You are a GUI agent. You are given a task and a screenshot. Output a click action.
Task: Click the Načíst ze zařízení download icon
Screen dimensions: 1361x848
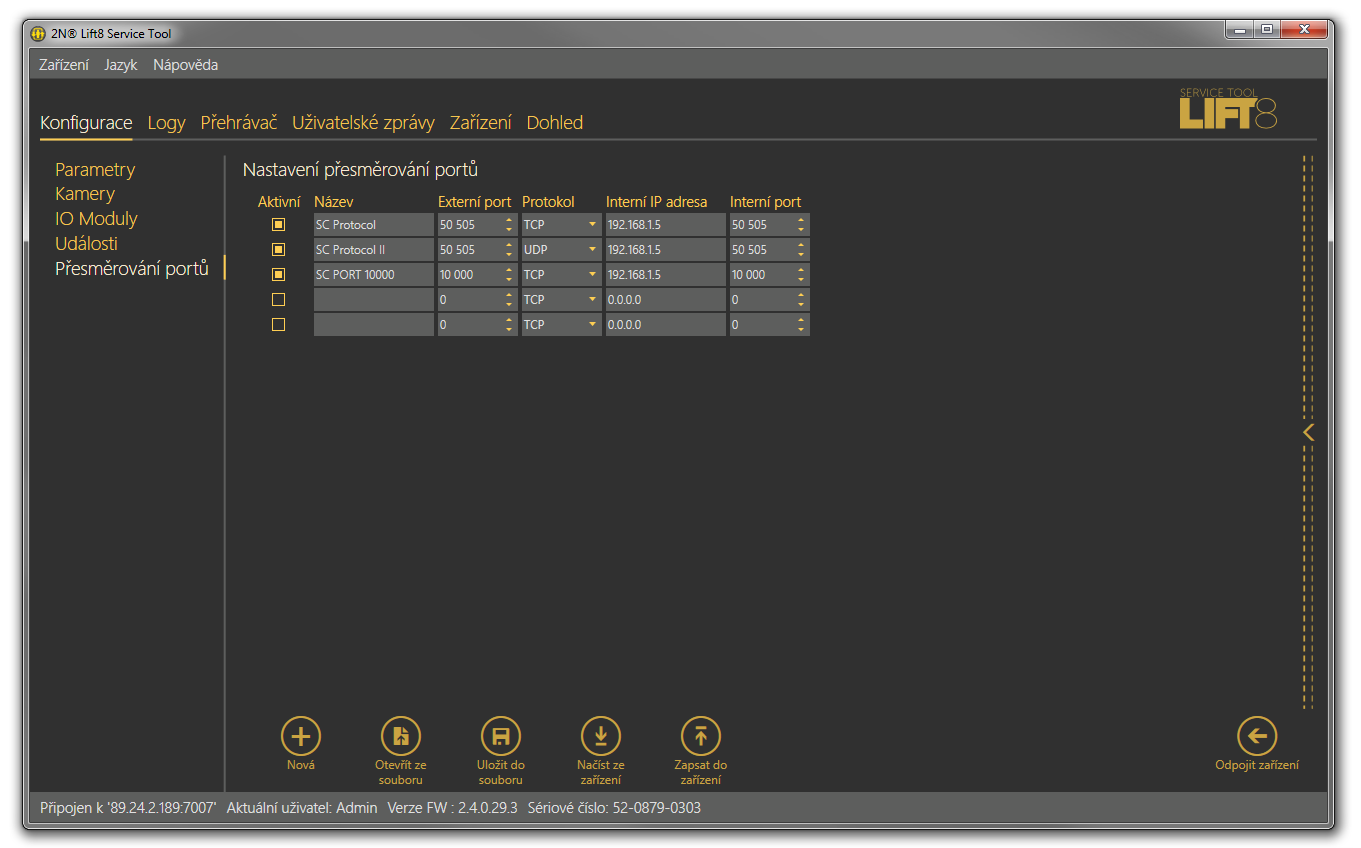pyautogui.click(x=600, y=736)
